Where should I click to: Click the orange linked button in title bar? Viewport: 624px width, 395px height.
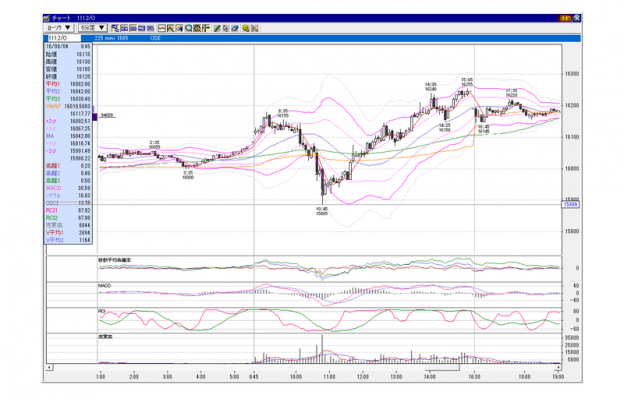point(565,18)
